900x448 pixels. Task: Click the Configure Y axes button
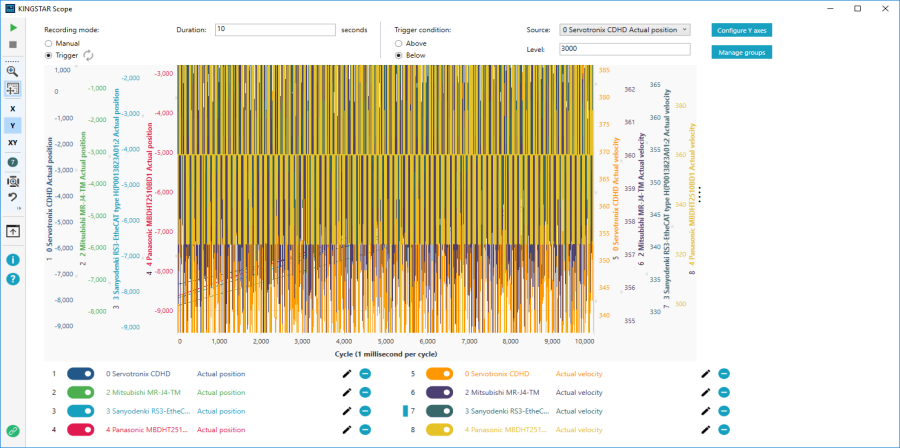click(x=741, y=30)
